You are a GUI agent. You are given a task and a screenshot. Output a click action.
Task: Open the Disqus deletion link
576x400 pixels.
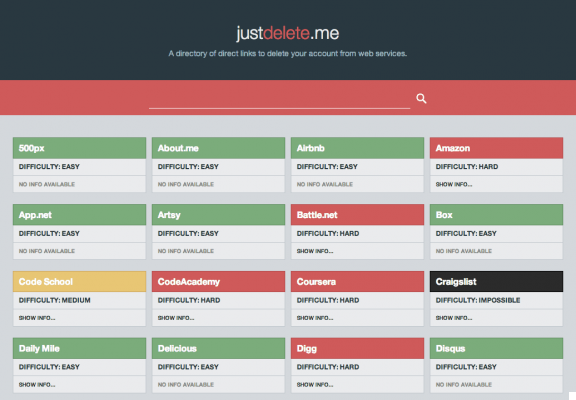[x=496, y=349]
